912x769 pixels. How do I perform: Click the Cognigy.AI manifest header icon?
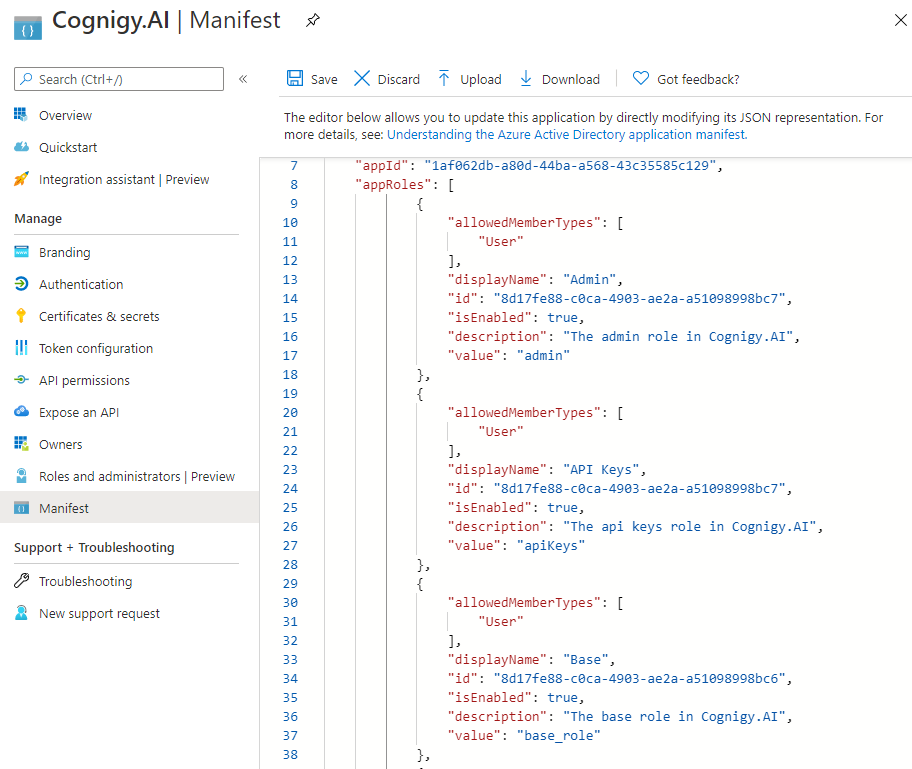point(27,28)
